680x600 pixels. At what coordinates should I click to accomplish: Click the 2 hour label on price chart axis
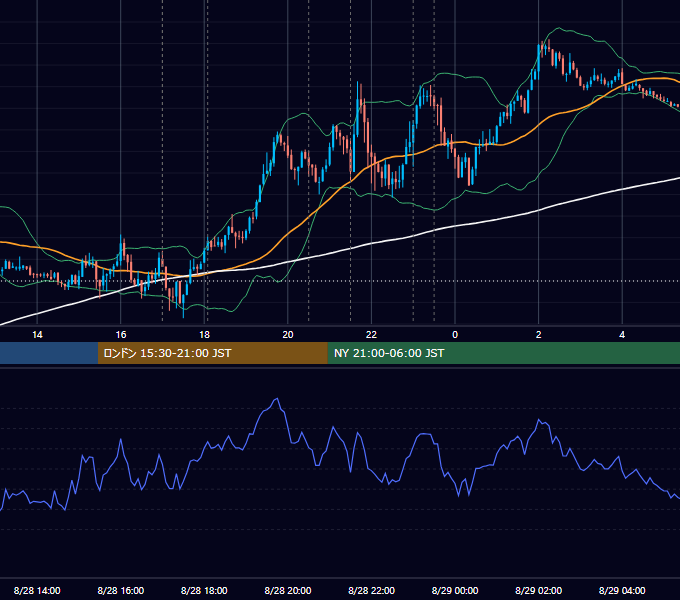[539, 335]
